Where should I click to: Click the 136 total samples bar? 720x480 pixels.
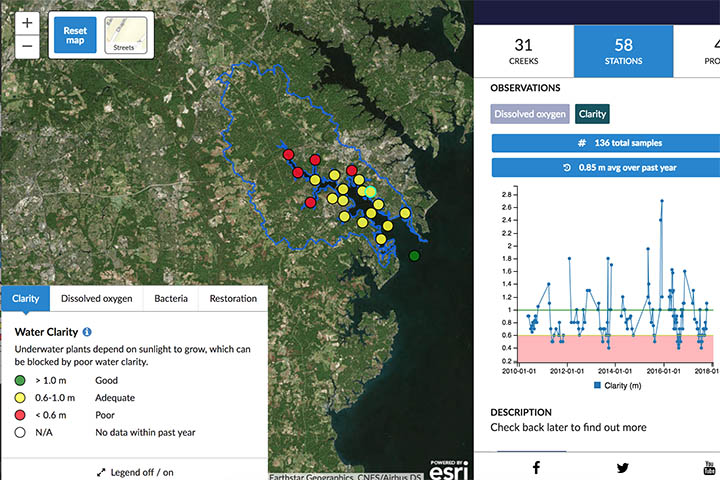coord(606,143)
